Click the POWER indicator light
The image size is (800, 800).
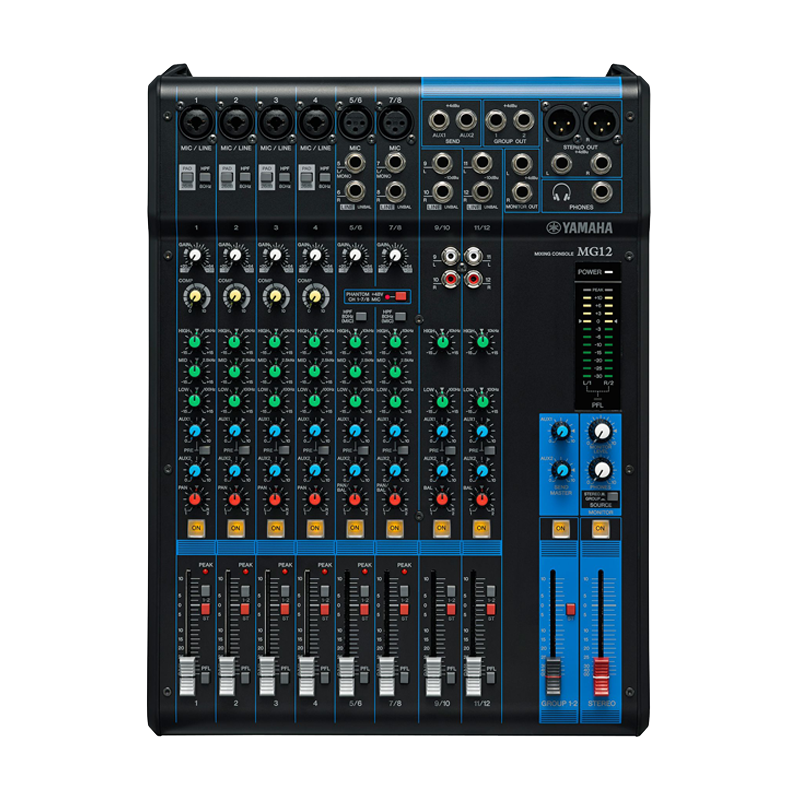click(609, 272)
